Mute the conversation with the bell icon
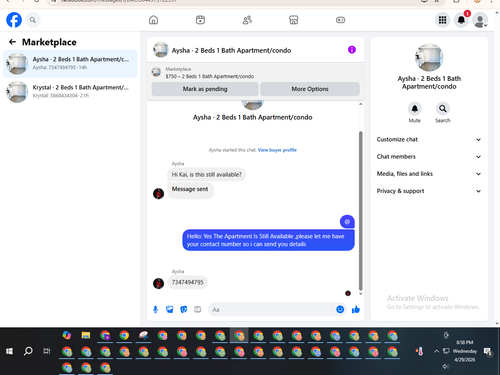 click(x=415, y=109)
